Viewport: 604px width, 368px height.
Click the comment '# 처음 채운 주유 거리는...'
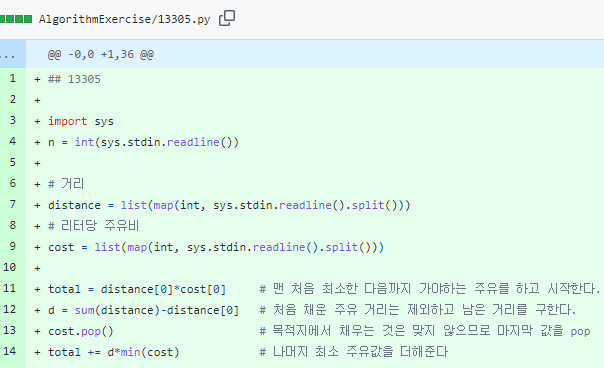pyautogui.click(x=418, y=310)
